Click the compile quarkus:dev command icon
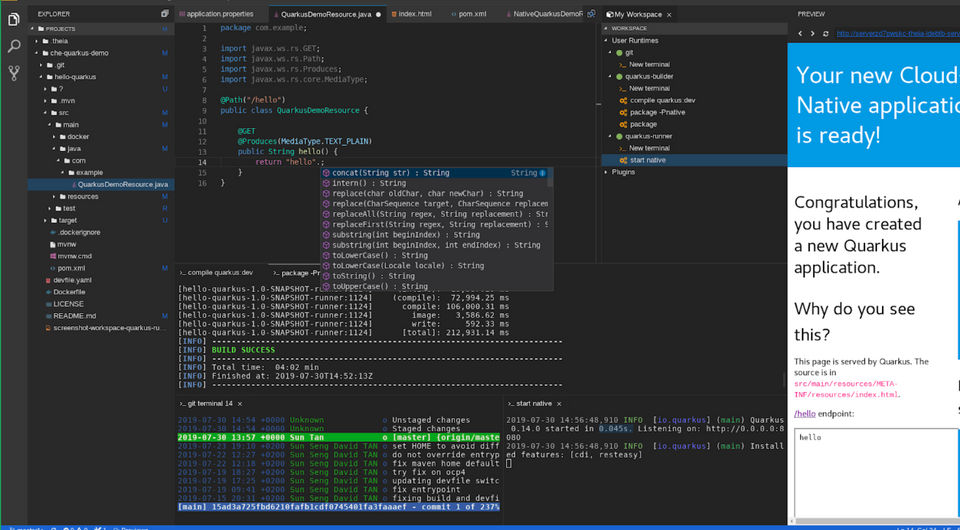Viewport: 960px width, 530px height. 623,100
